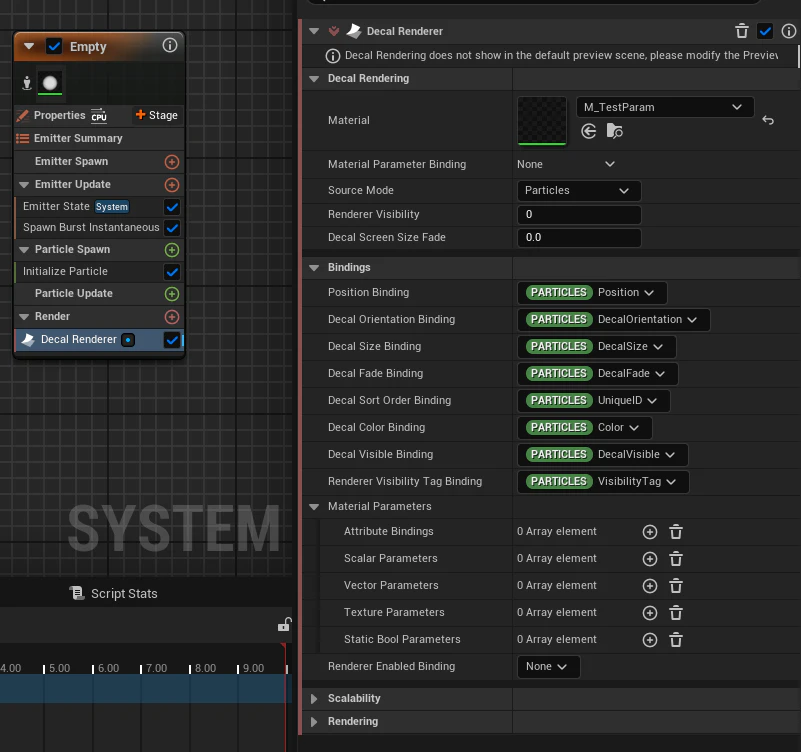The width and height of the screenshot is (801, 752).
Task: Disable the Spawn Burst Instantaneous module checkbox
Action: click(x=172, y=228)
